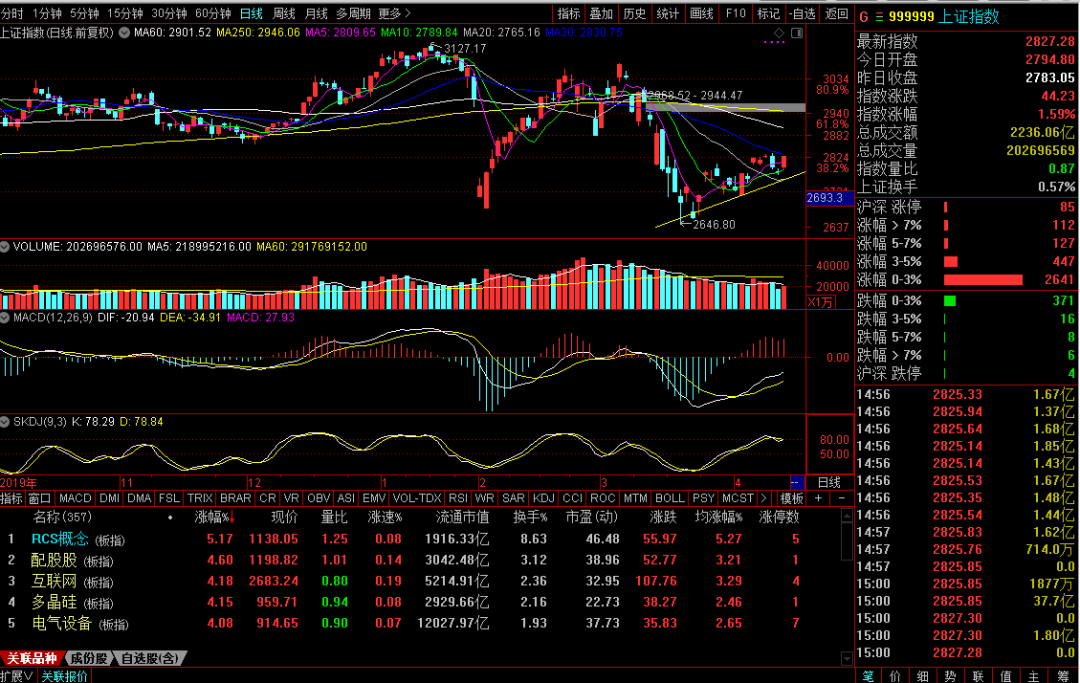Viewport: 1080px width, 683px height.
Task: Select the 60分钟 period
Action: (x=213, y=13)
